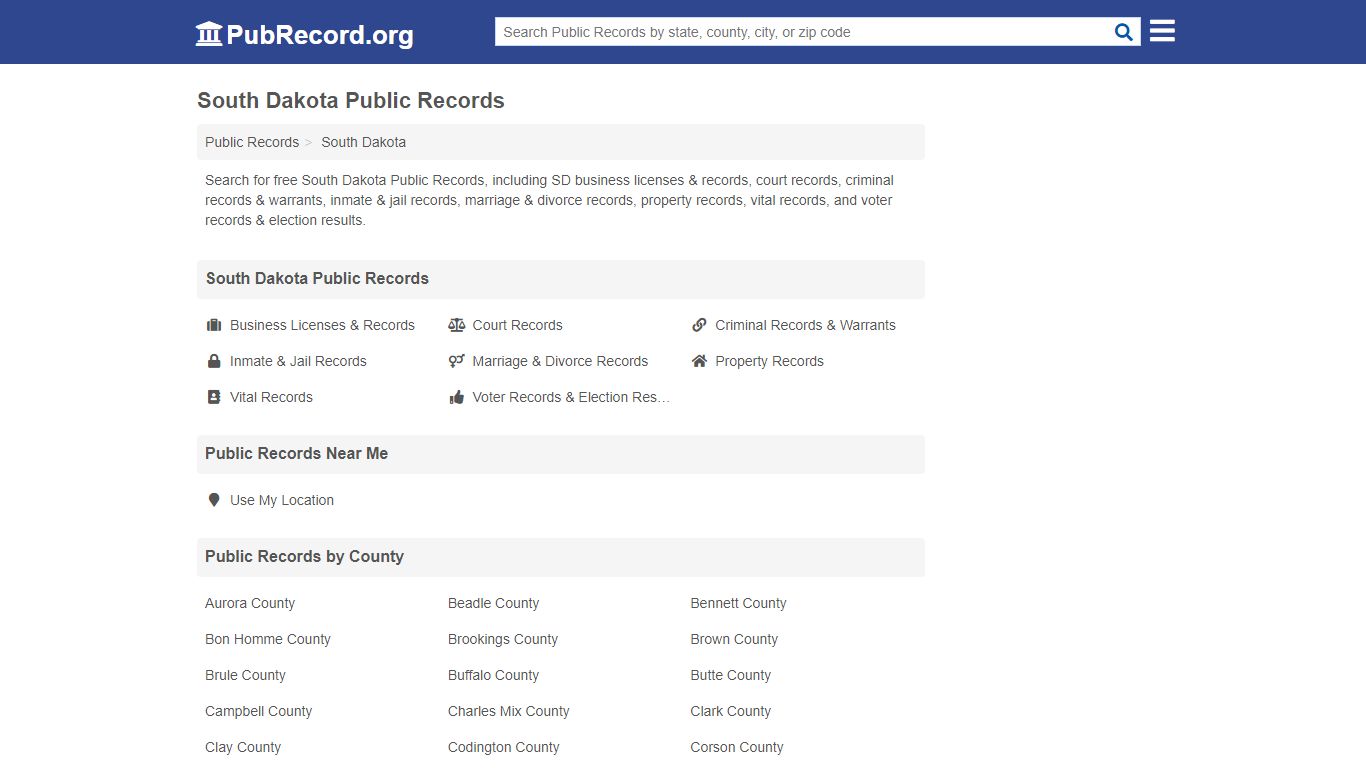Click the Public Records by County heading

pyautogui.click(x=304, y=556)
